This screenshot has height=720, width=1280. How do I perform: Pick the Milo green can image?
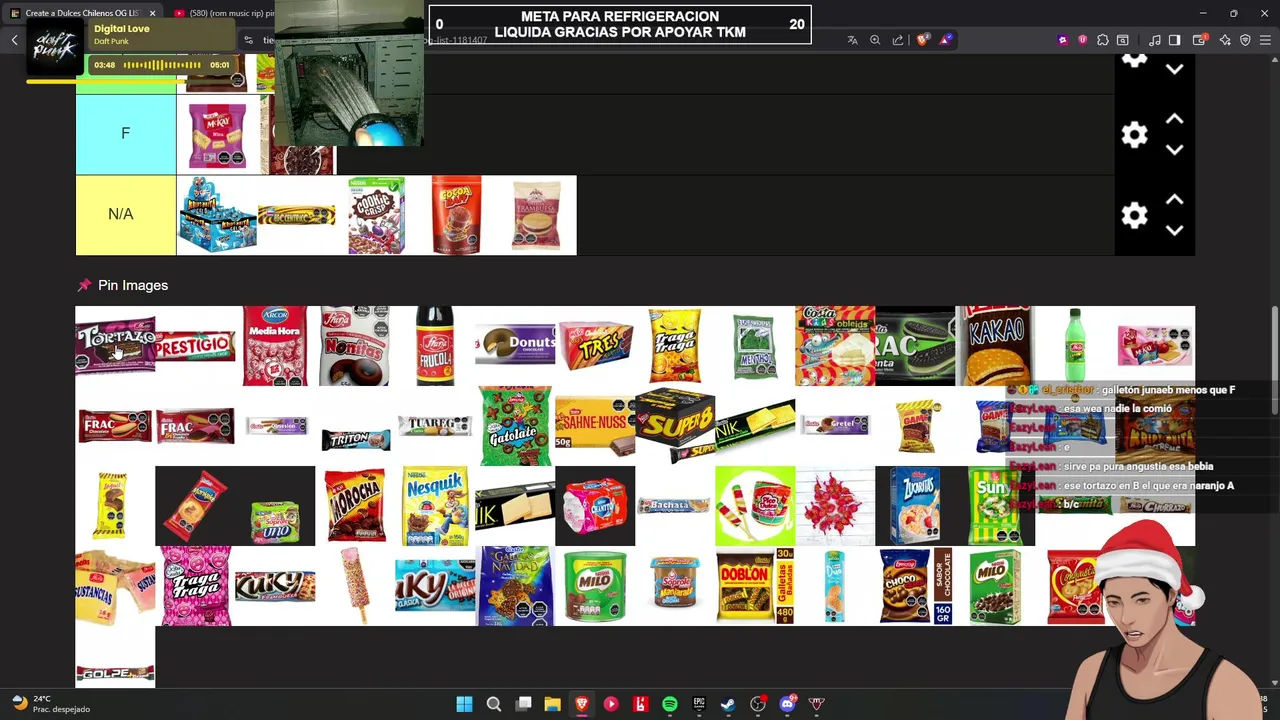(x=595, y=586)
